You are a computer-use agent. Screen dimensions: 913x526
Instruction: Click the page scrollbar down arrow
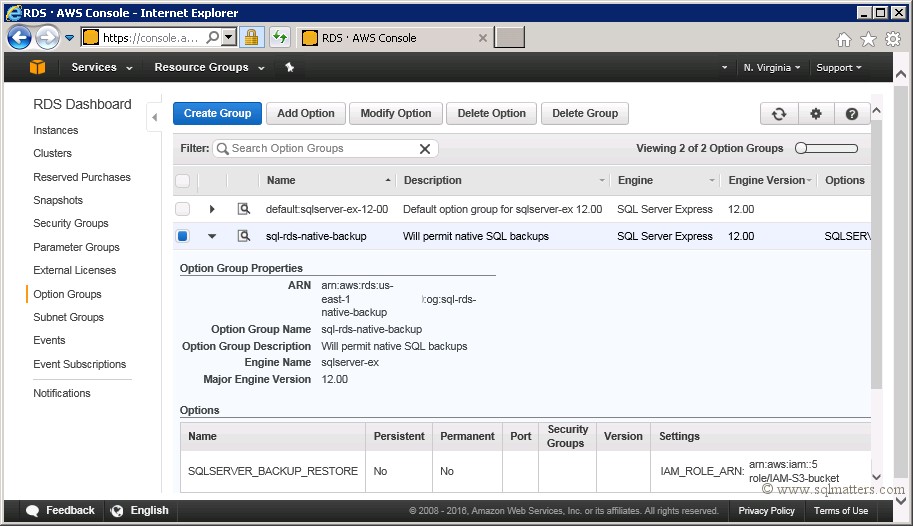tap(901, 501)
